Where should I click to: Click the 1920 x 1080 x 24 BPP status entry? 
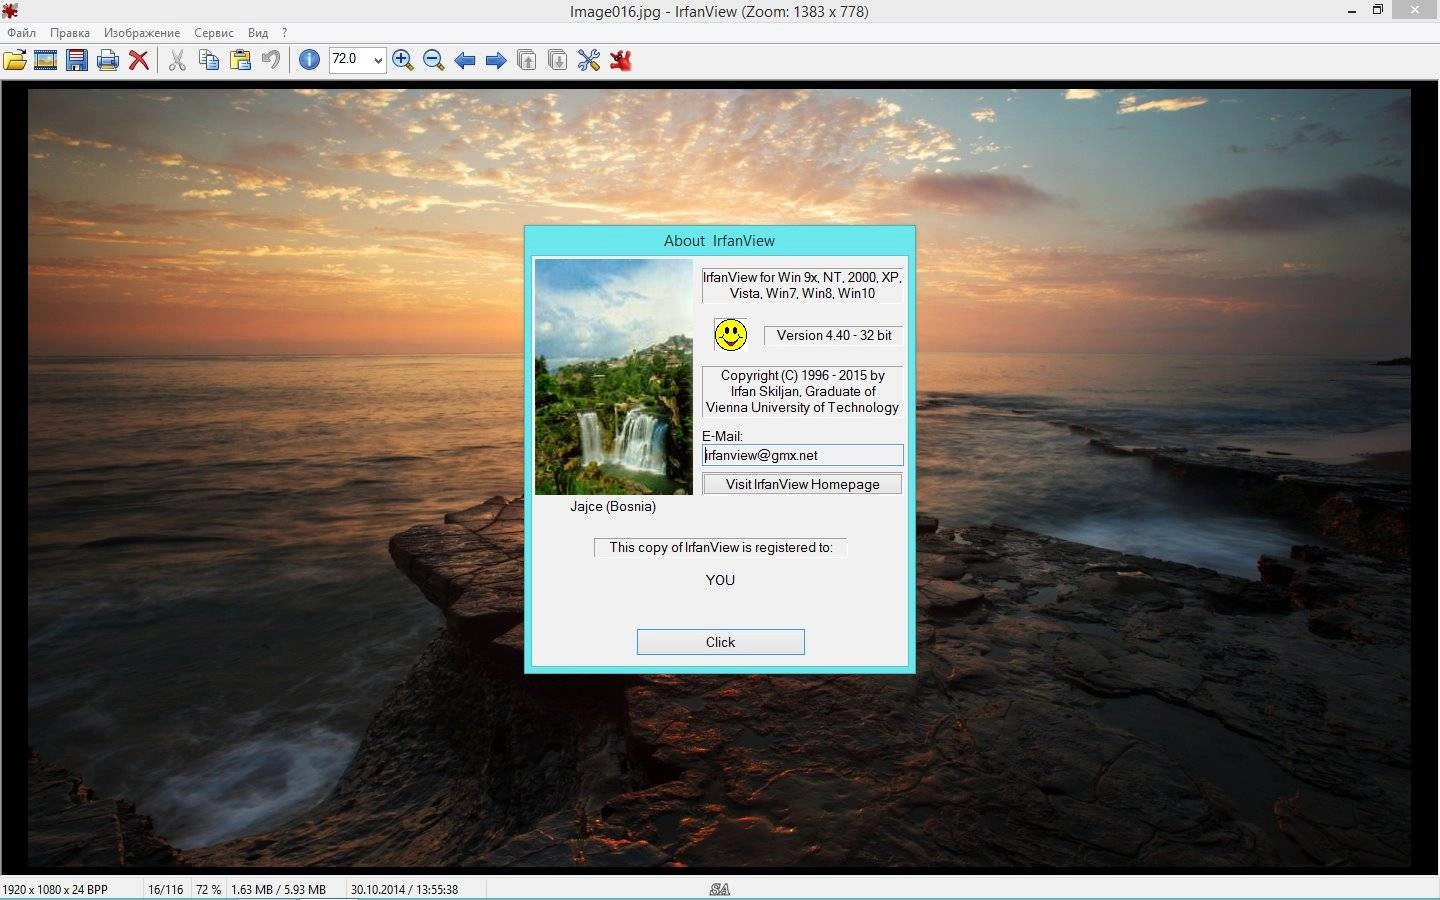pos(56,889)
